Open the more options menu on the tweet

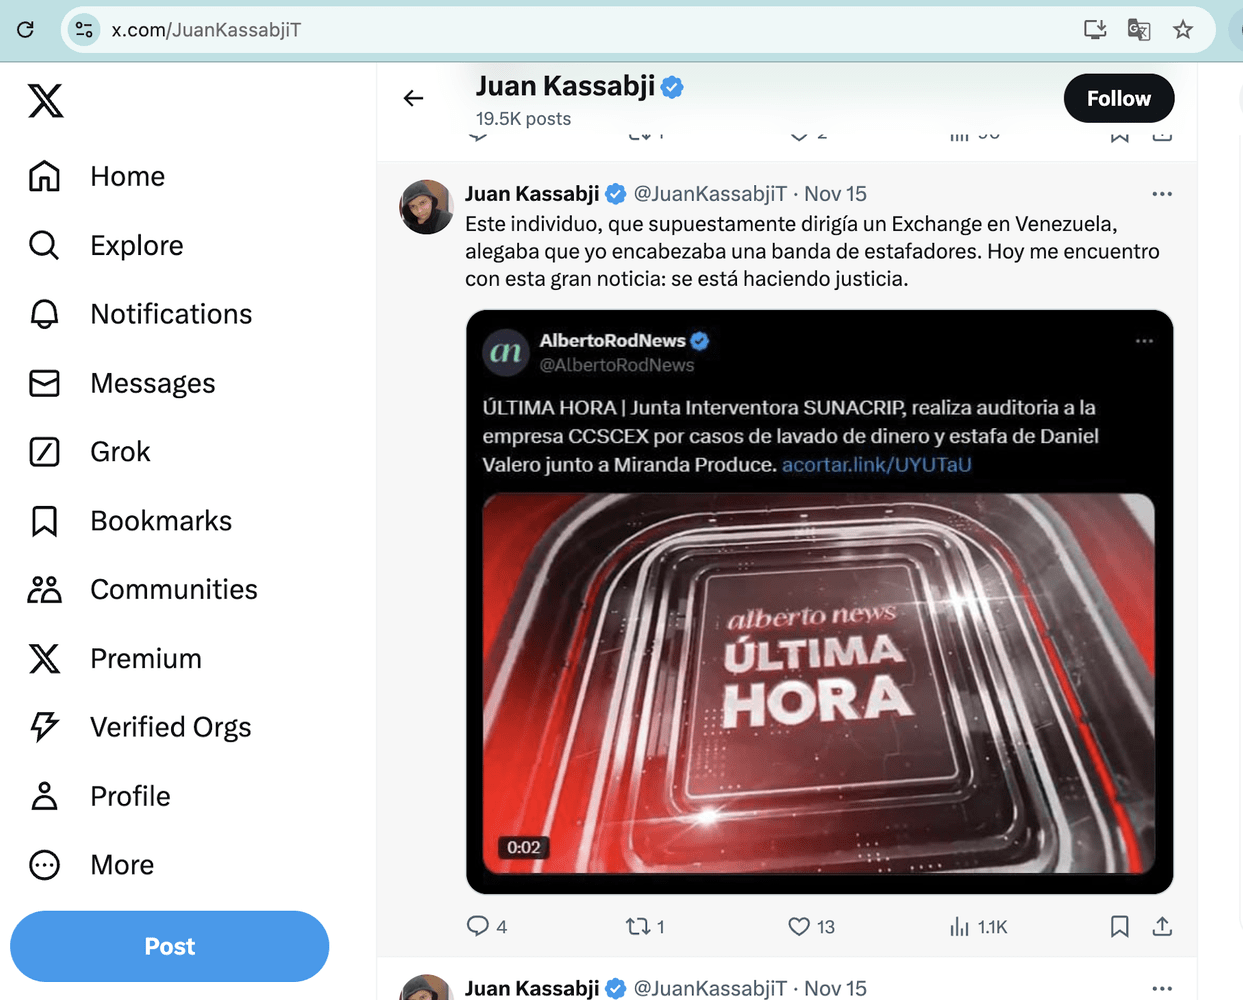(x=1162, y=193)
